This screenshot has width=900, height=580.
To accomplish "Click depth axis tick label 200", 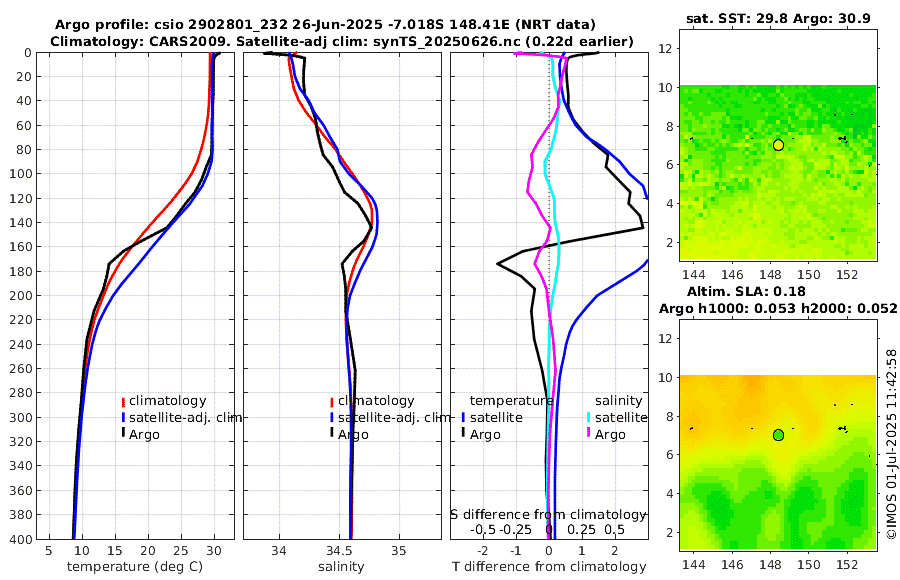I will [21, 296].
